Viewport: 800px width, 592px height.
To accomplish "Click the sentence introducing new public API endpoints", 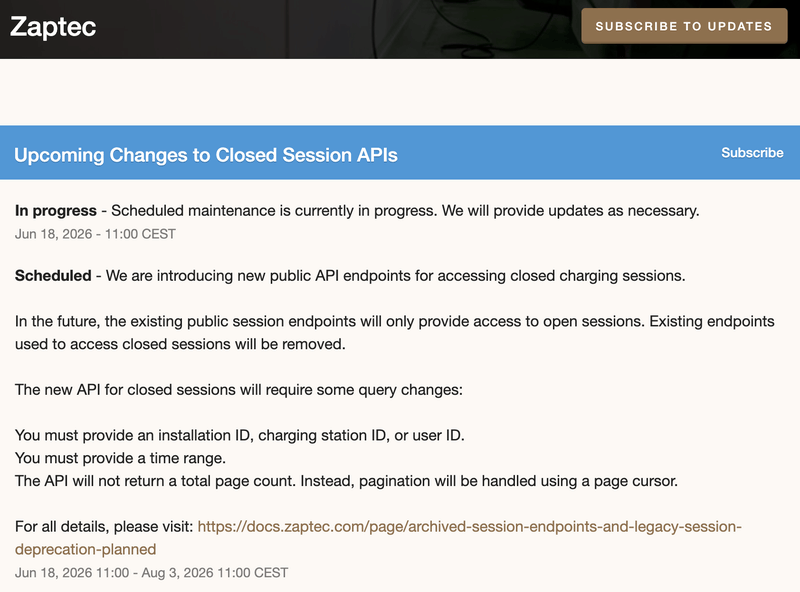I will pos(395,276).
